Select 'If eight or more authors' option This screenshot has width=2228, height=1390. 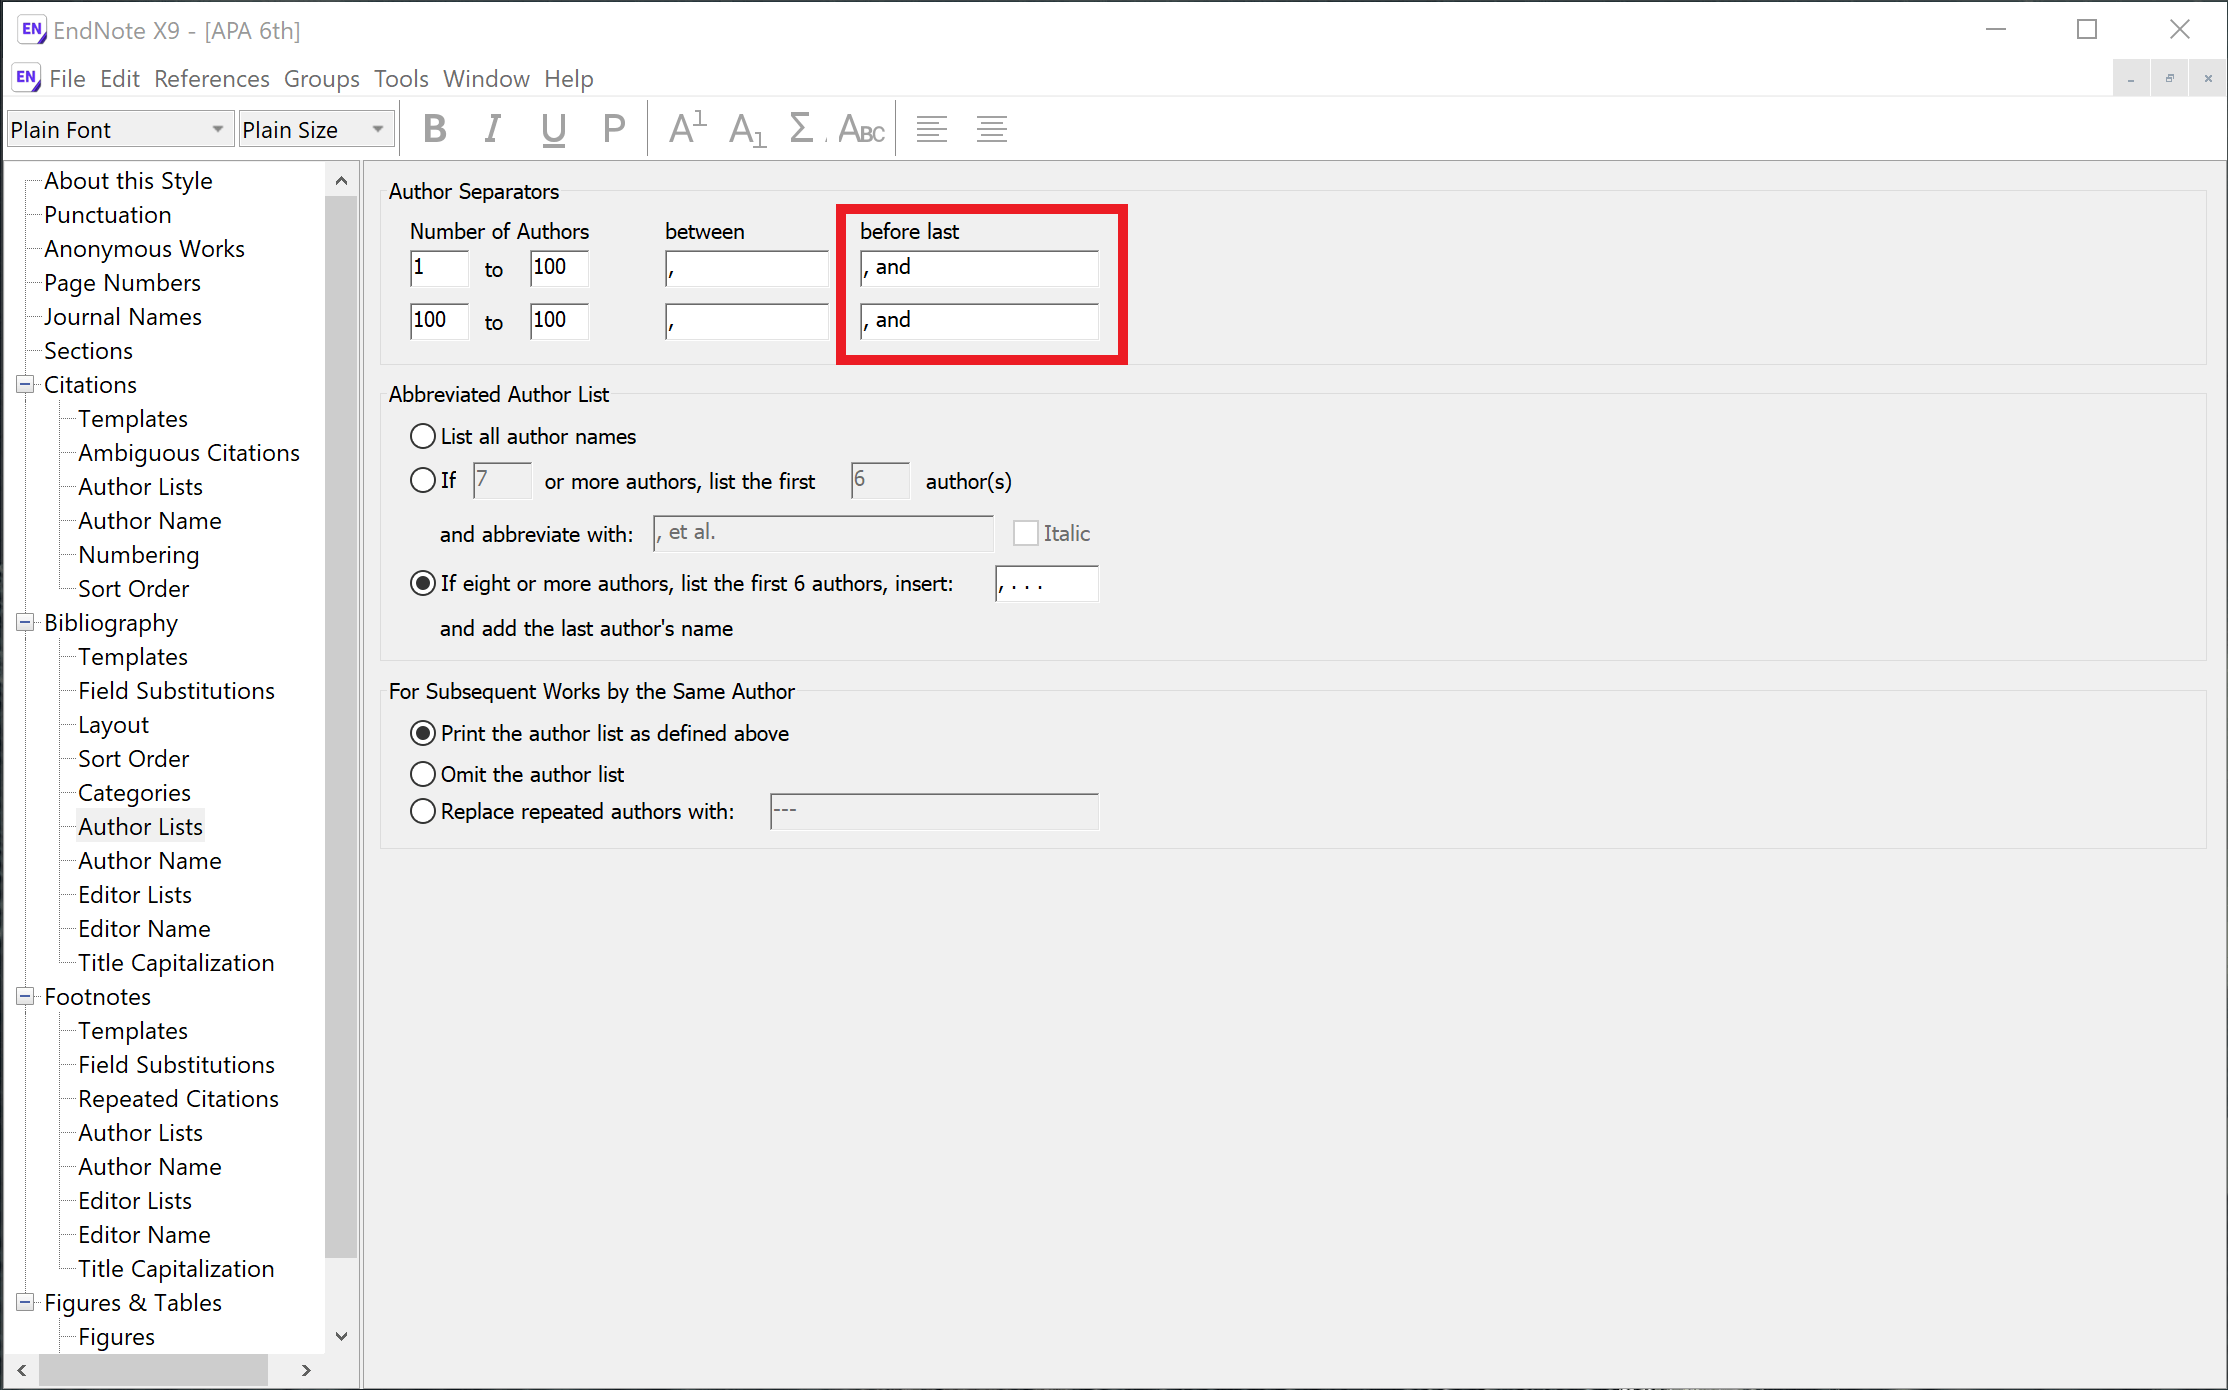423,583
